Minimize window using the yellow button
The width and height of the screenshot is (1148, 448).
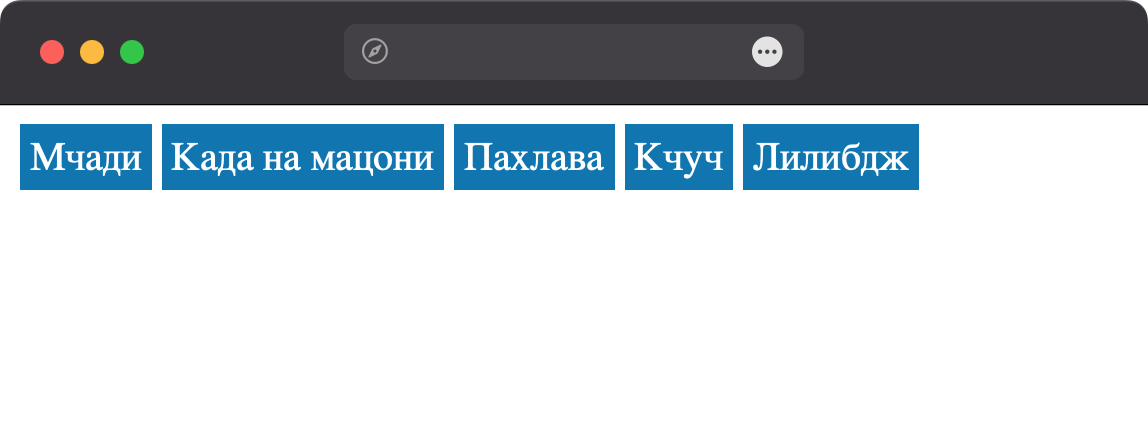click(x=92, y=52)
